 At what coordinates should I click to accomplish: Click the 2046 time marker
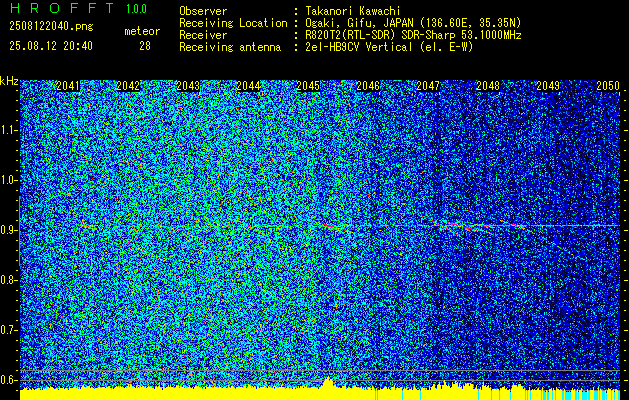tap(368, 86)
